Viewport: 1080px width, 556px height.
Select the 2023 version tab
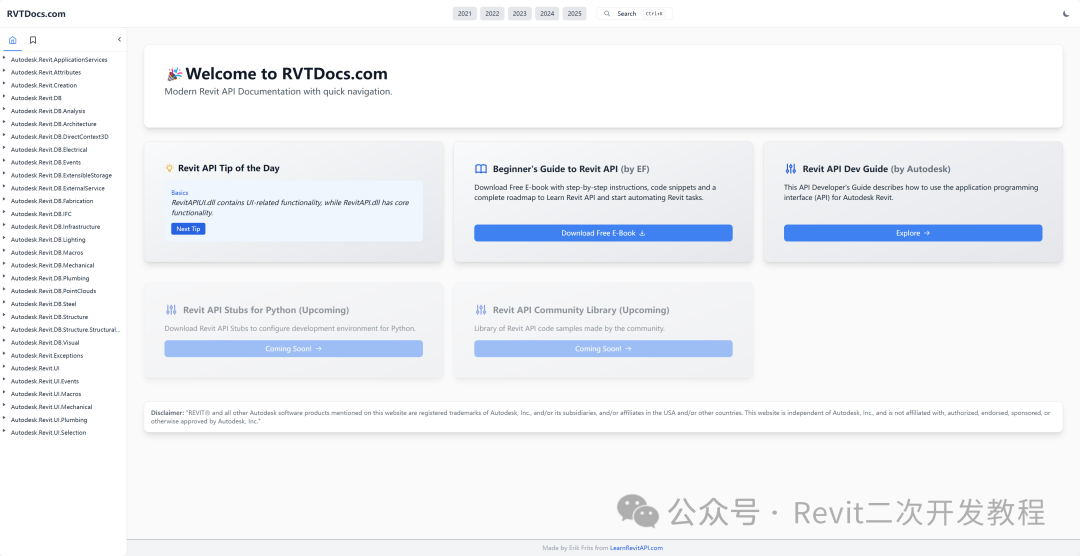(x=519, y=14)
